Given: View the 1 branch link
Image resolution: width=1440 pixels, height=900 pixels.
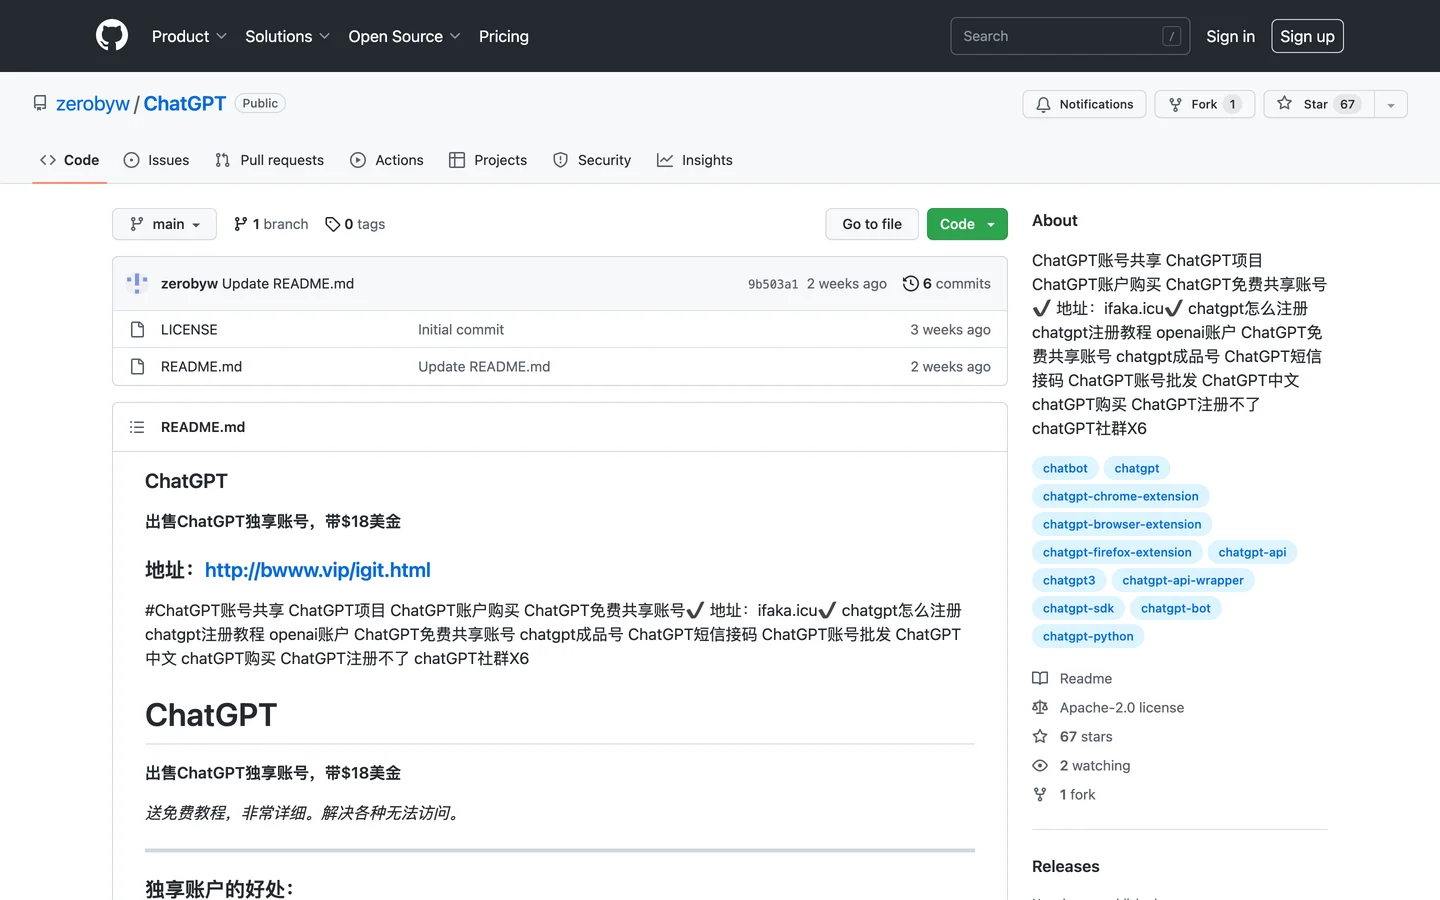Looking at the screenshot, I should tap(271, 224).
